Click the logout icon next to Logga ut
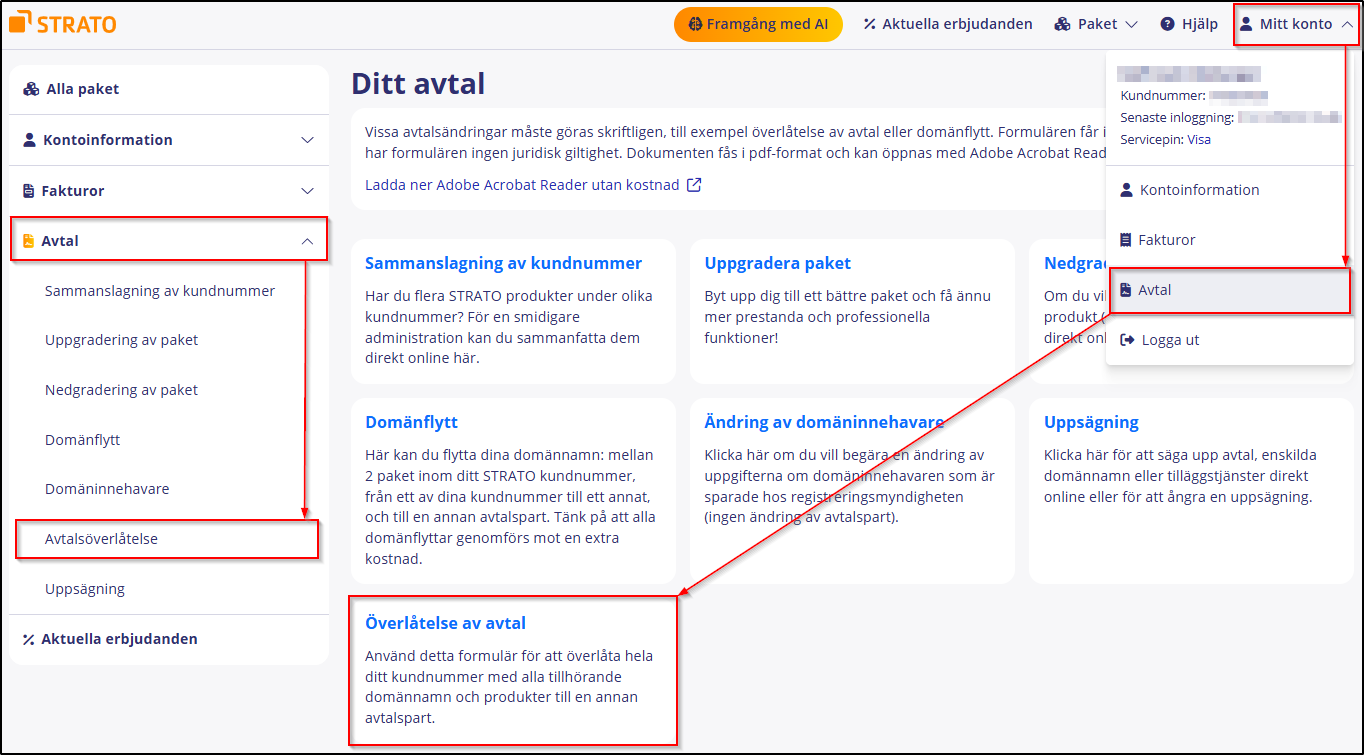The width and height of the screenshot is (1364, 755). point(1126,340)
